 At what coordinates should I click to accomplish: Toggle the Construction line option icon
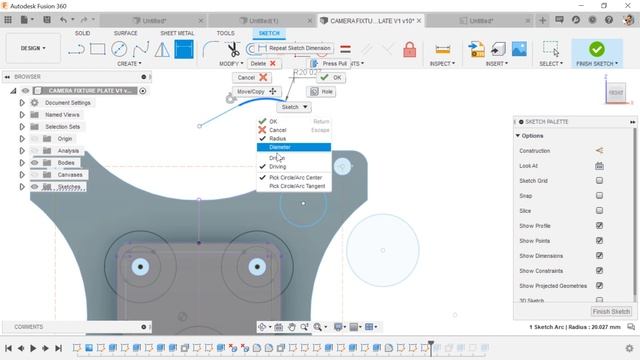(x=599, y=151)
